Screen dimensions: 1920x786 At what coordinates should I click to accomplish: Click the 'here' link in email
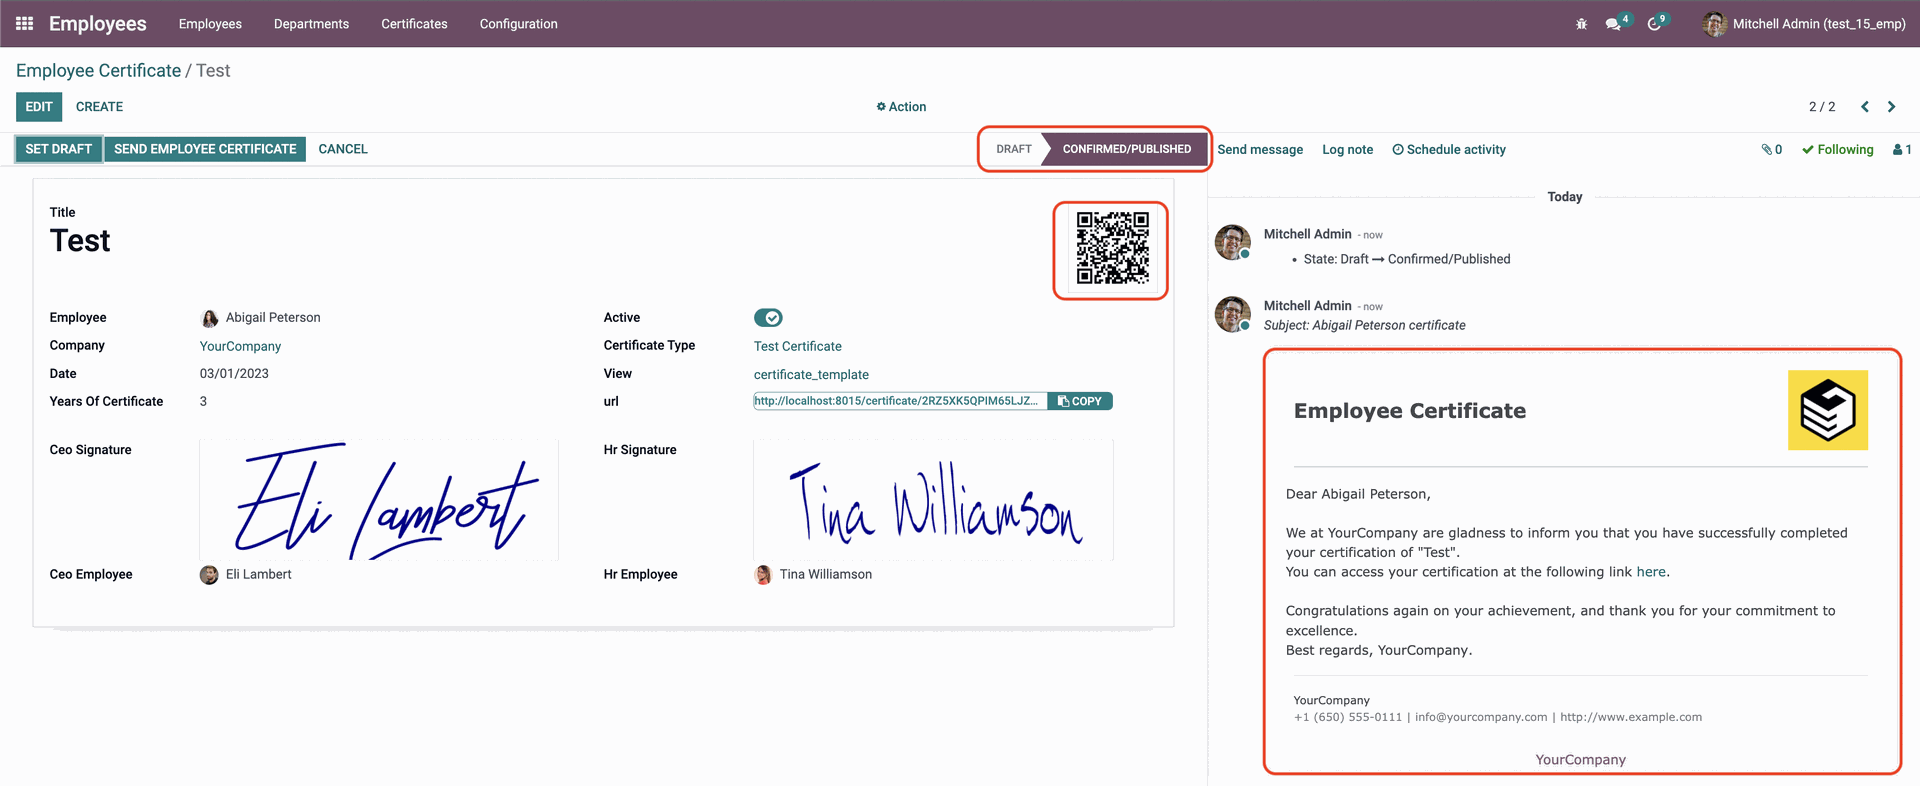(1651, 572)
